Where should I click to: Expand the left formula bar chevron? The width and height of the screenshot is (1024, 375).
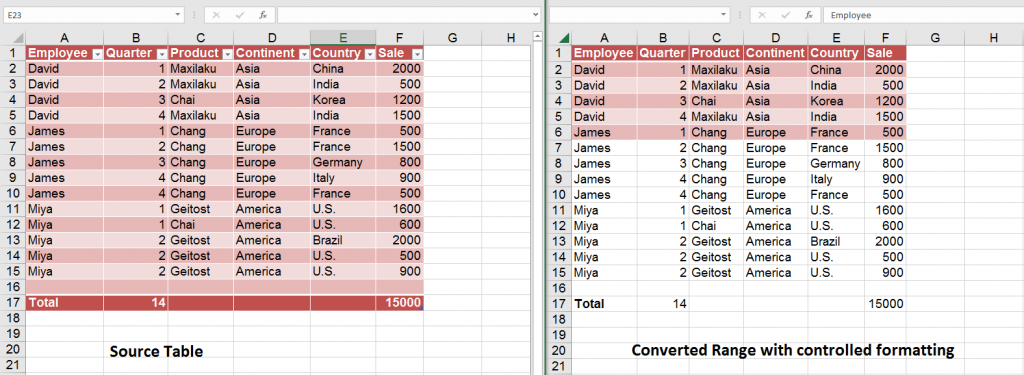(536, 14)
